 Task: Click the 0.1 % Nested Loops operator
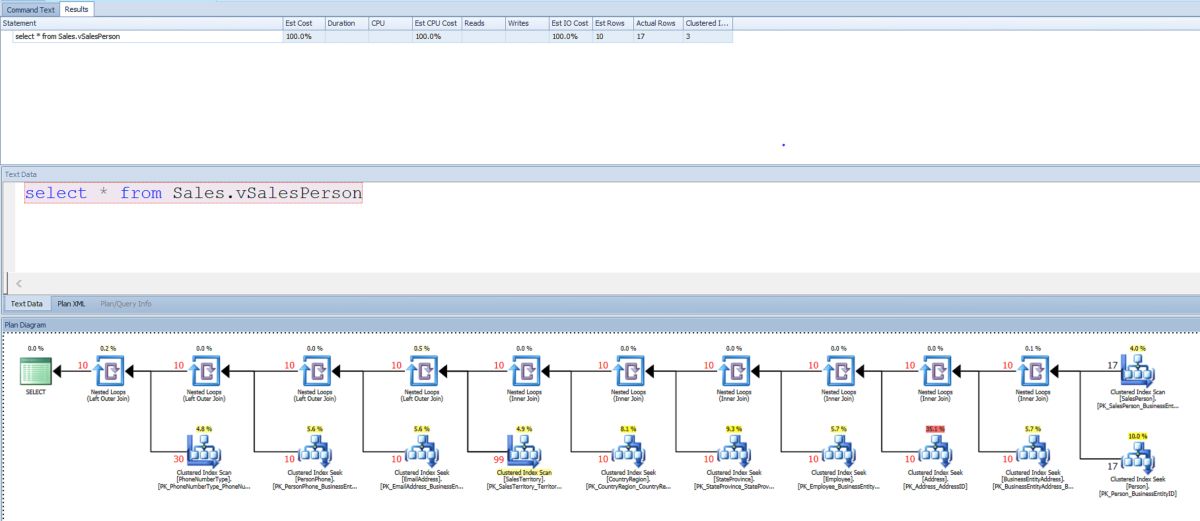(1034, 371)
